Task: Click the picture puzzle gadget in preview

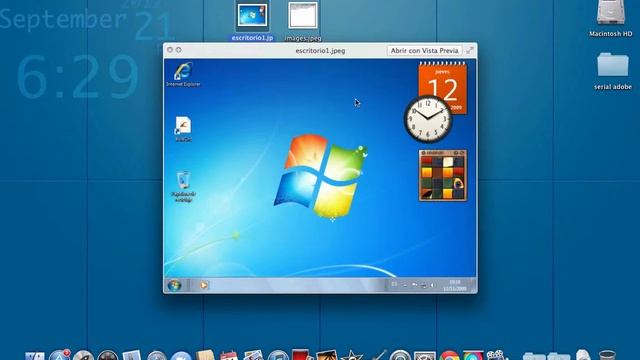Action: coord(443,176)
